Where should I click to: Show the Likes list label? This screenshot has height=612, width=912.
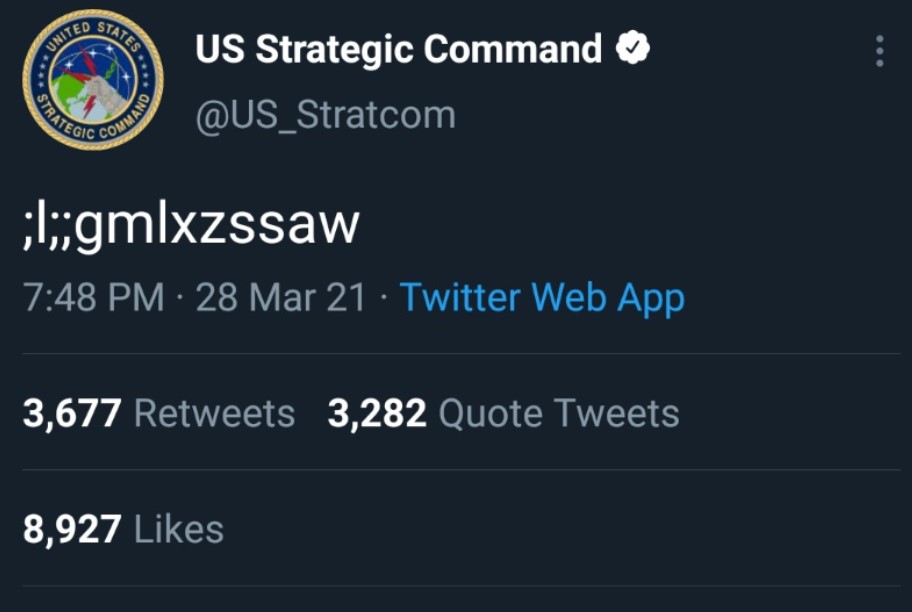[178, 529]
